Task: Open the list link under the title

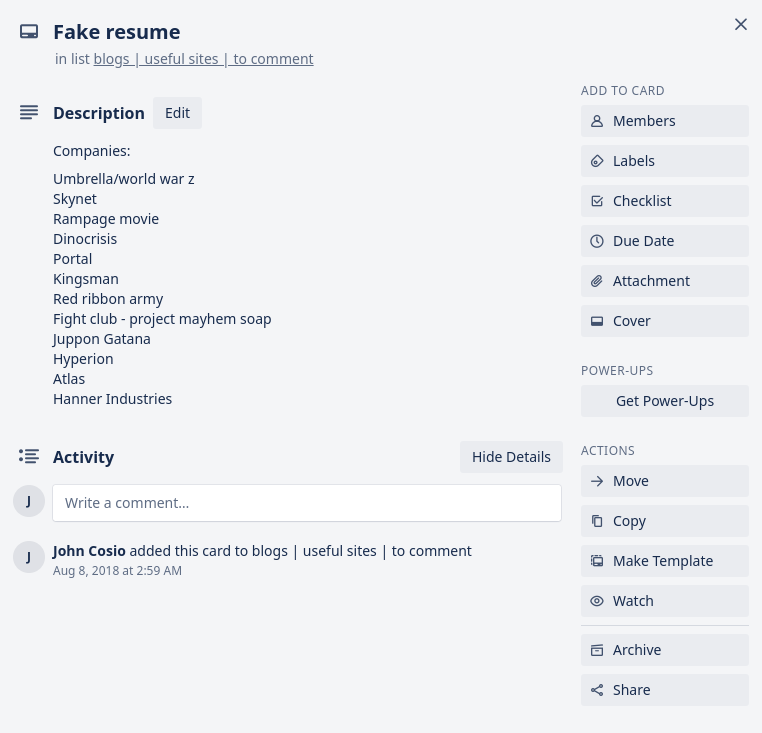Action: click(x=204, y=59)
